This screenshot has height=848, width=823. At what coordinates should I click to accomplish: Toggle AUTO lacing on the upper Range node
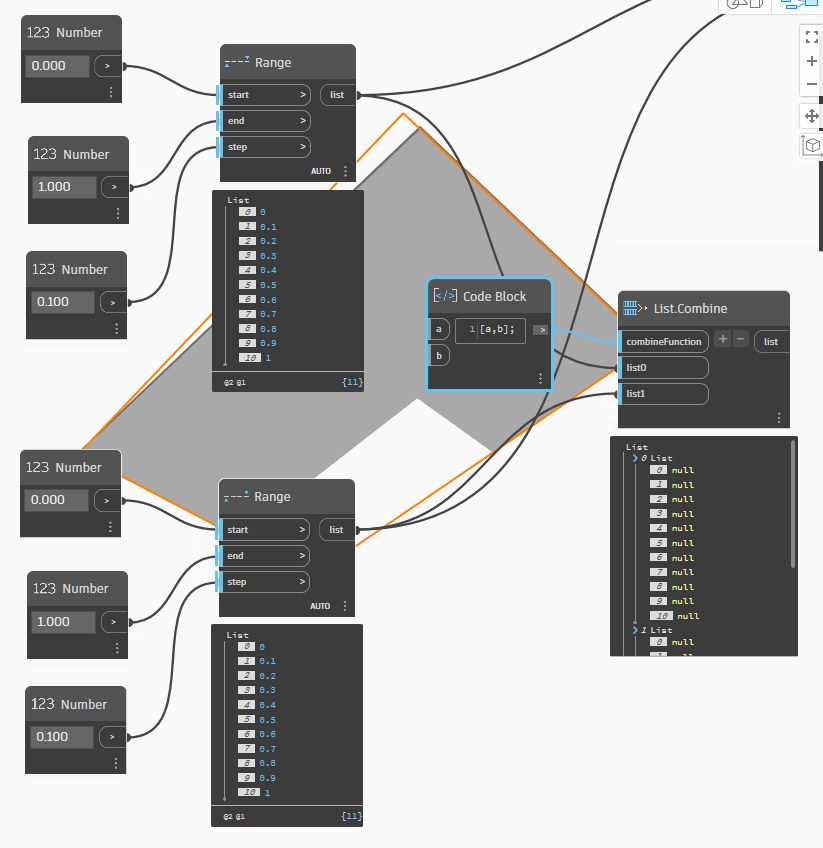click(321, 171)
